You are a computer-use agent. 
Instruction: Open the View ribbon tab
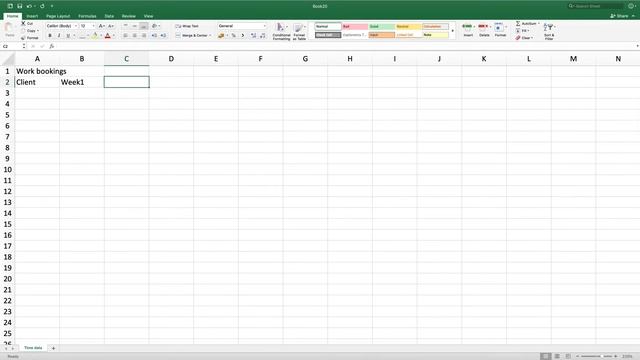coord(148,16)
